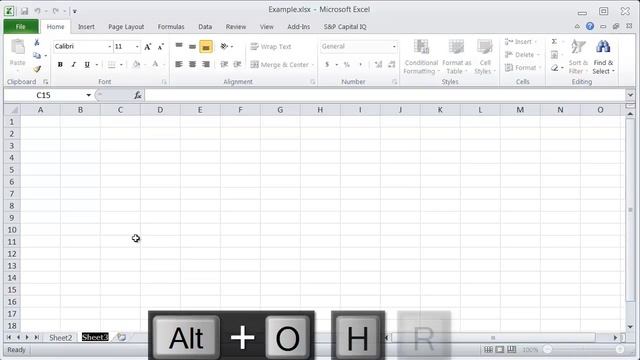Open the Calibri font name dropdown
The width and height of the screenshot is (640, 360).
pos(109,47)
